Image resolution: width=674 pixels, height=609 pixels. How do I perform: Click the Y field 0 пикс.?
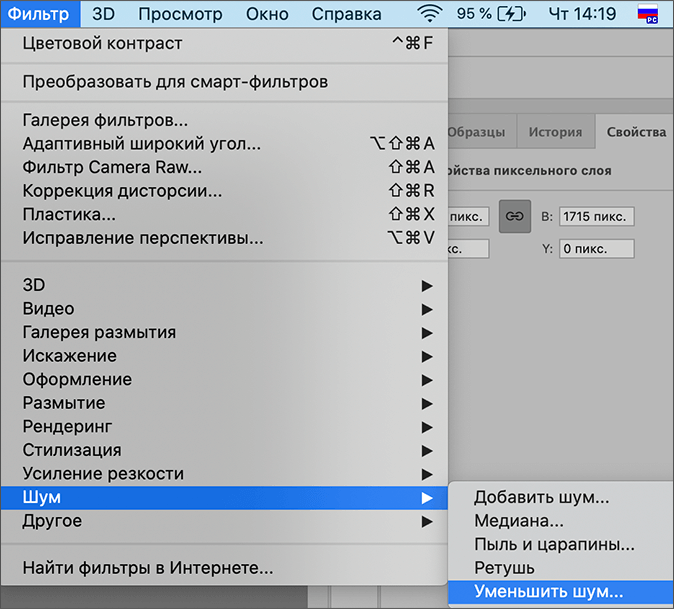tap(596, 249)
